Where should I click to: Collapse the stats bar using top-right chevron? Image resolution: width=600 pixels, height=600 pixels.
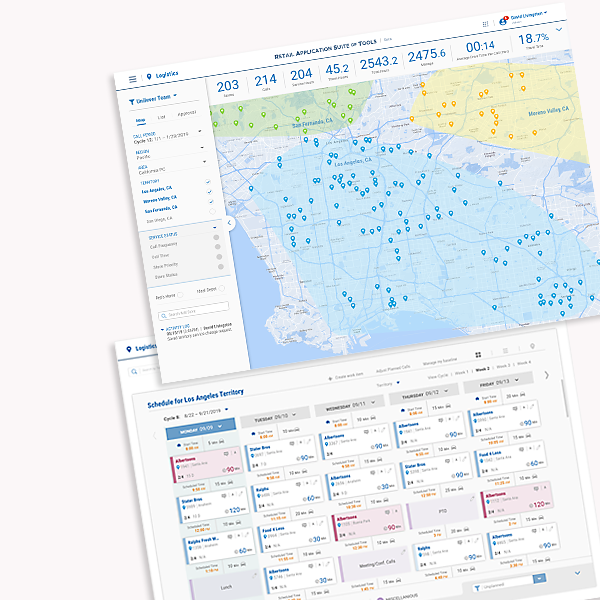point(559,29)
